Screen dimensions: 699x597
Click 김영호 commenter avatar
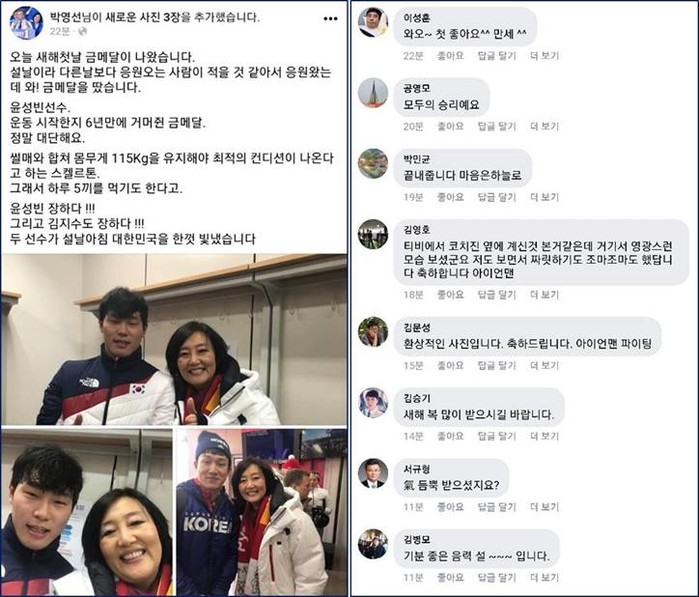(373, 234)
